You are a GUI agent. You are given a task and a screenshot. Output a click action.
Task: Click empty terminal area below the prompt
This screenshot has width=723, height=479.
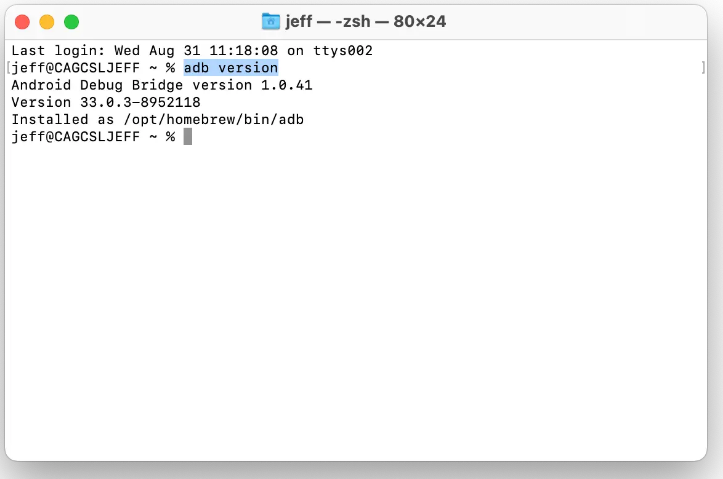pos(355,300)
